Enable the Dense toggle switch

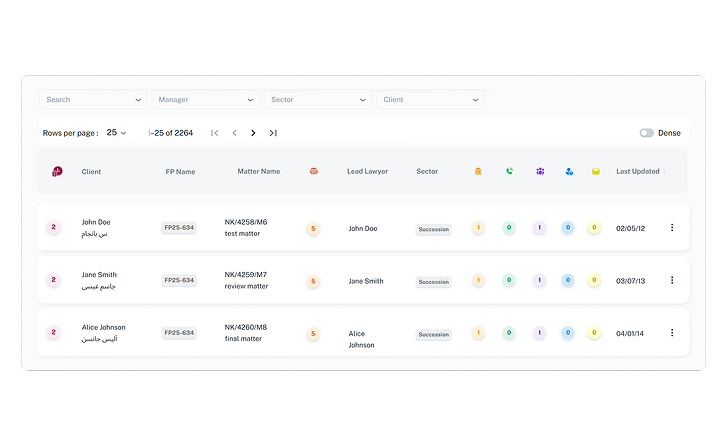point(646,133)
